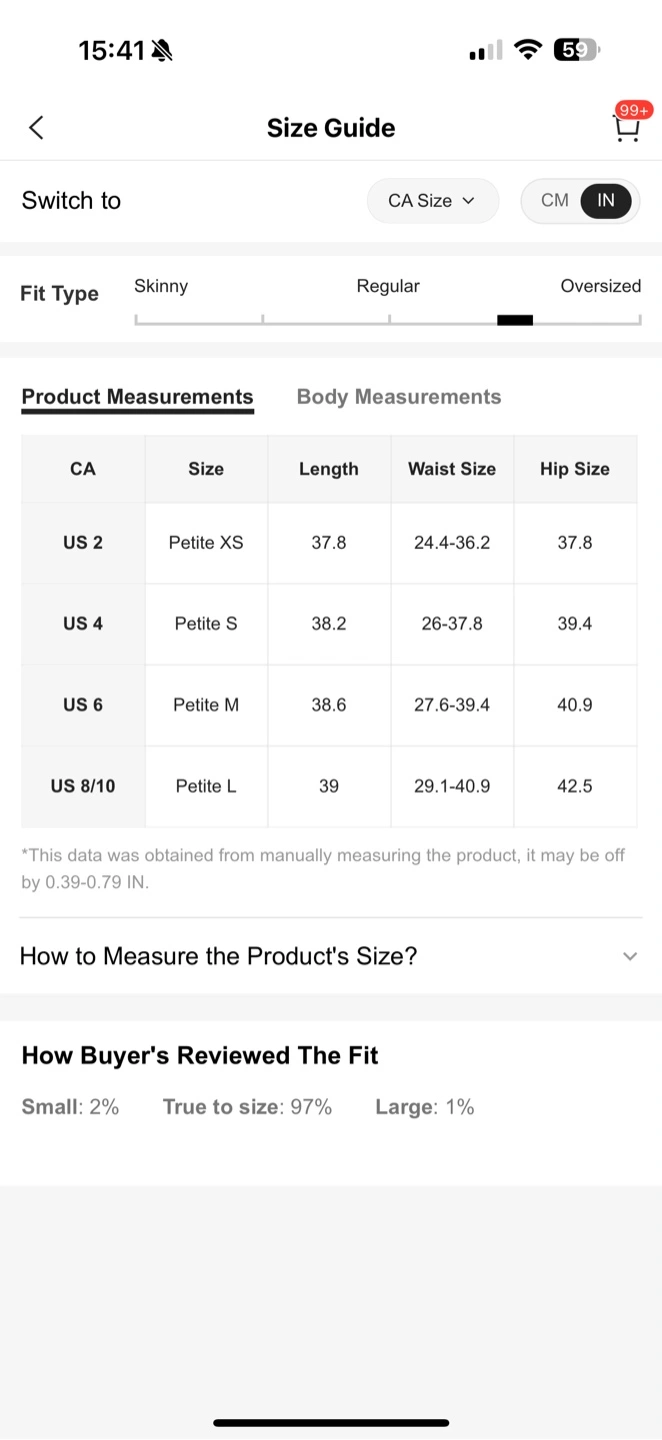Tap the Fit Type slider marker

[x=515, y=320]
